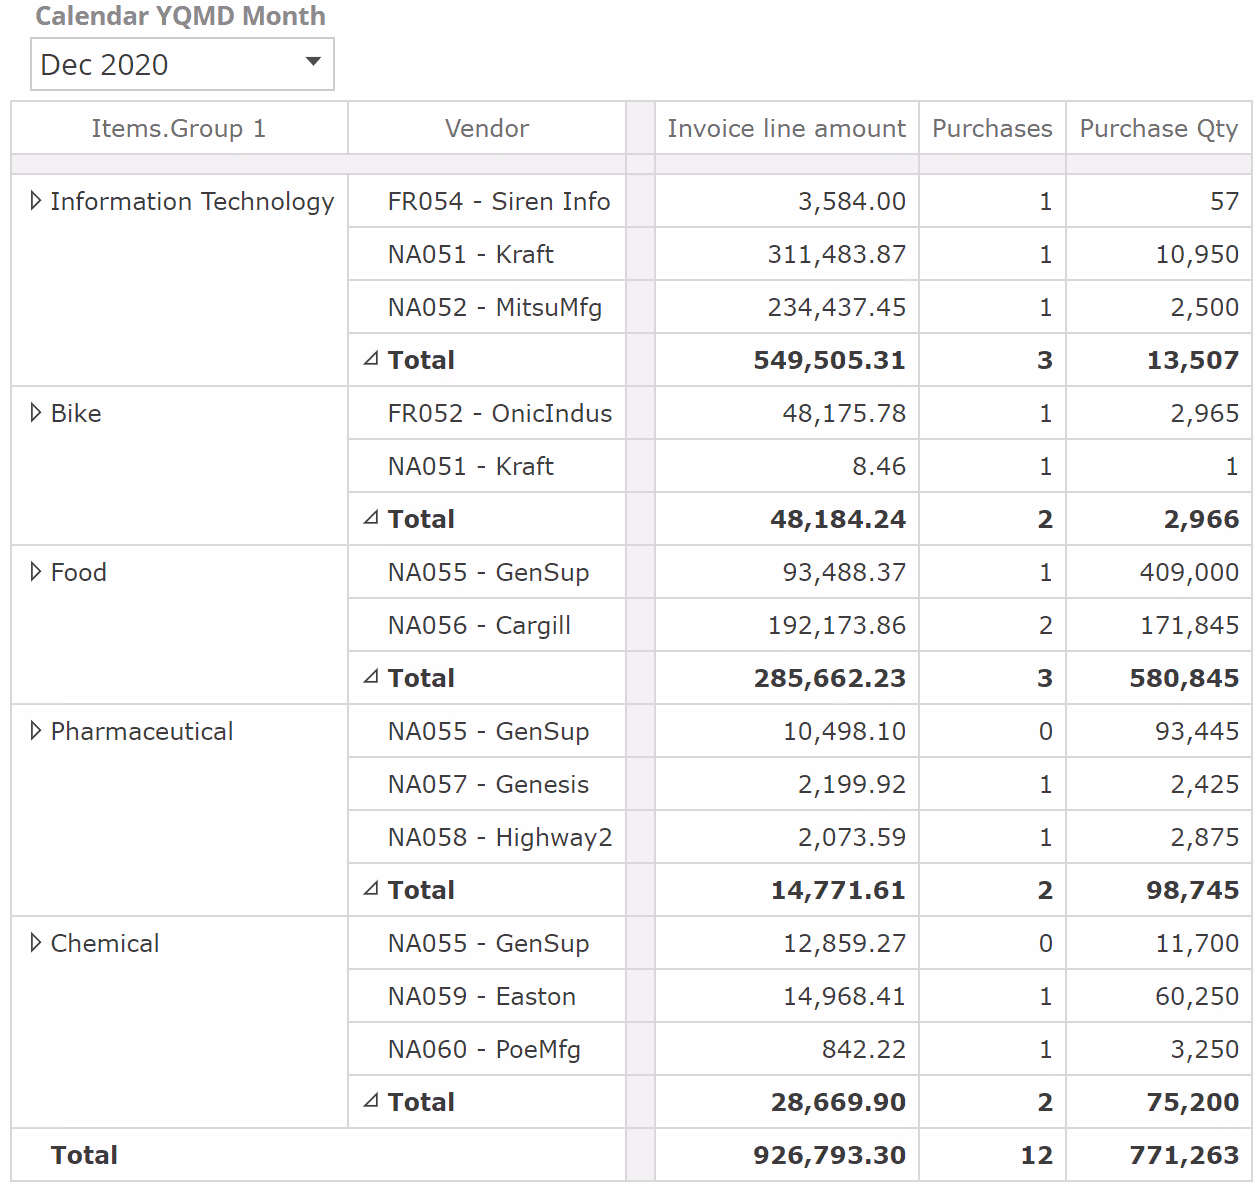The height and width of the screenshot is (1190, 1260).
Task: Expand the Information Technology group row
Action: pyautogui.click(x=36, y=201)
